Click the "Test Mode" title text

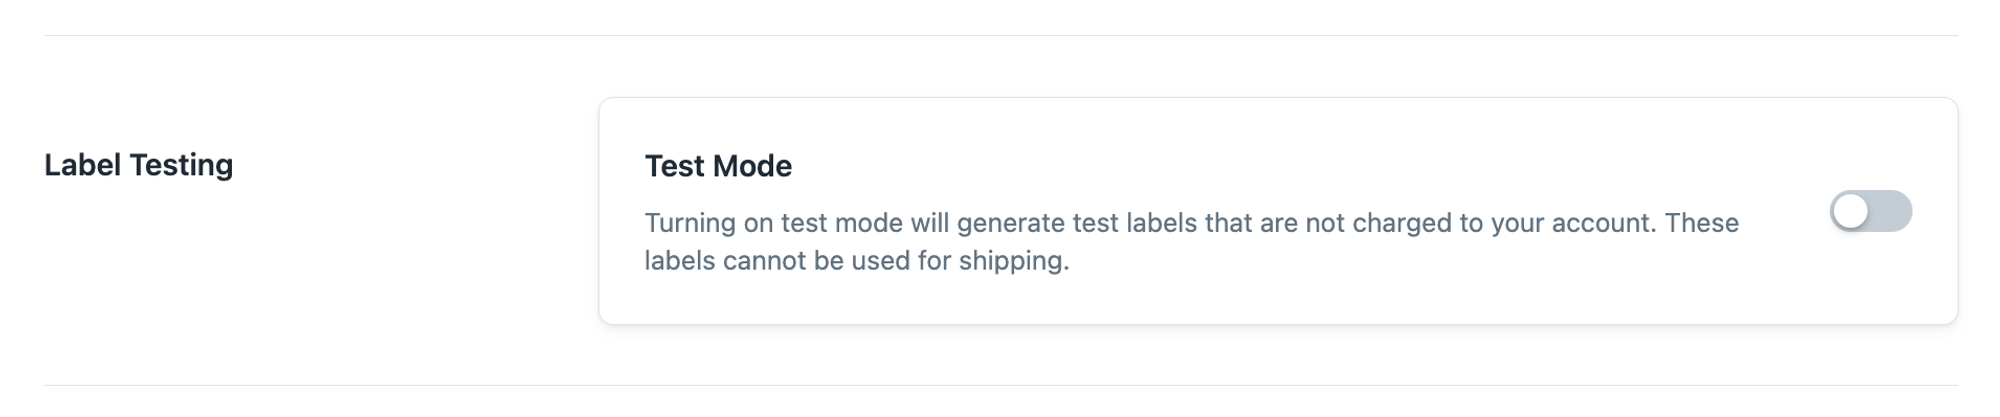[x=718, y=166]
